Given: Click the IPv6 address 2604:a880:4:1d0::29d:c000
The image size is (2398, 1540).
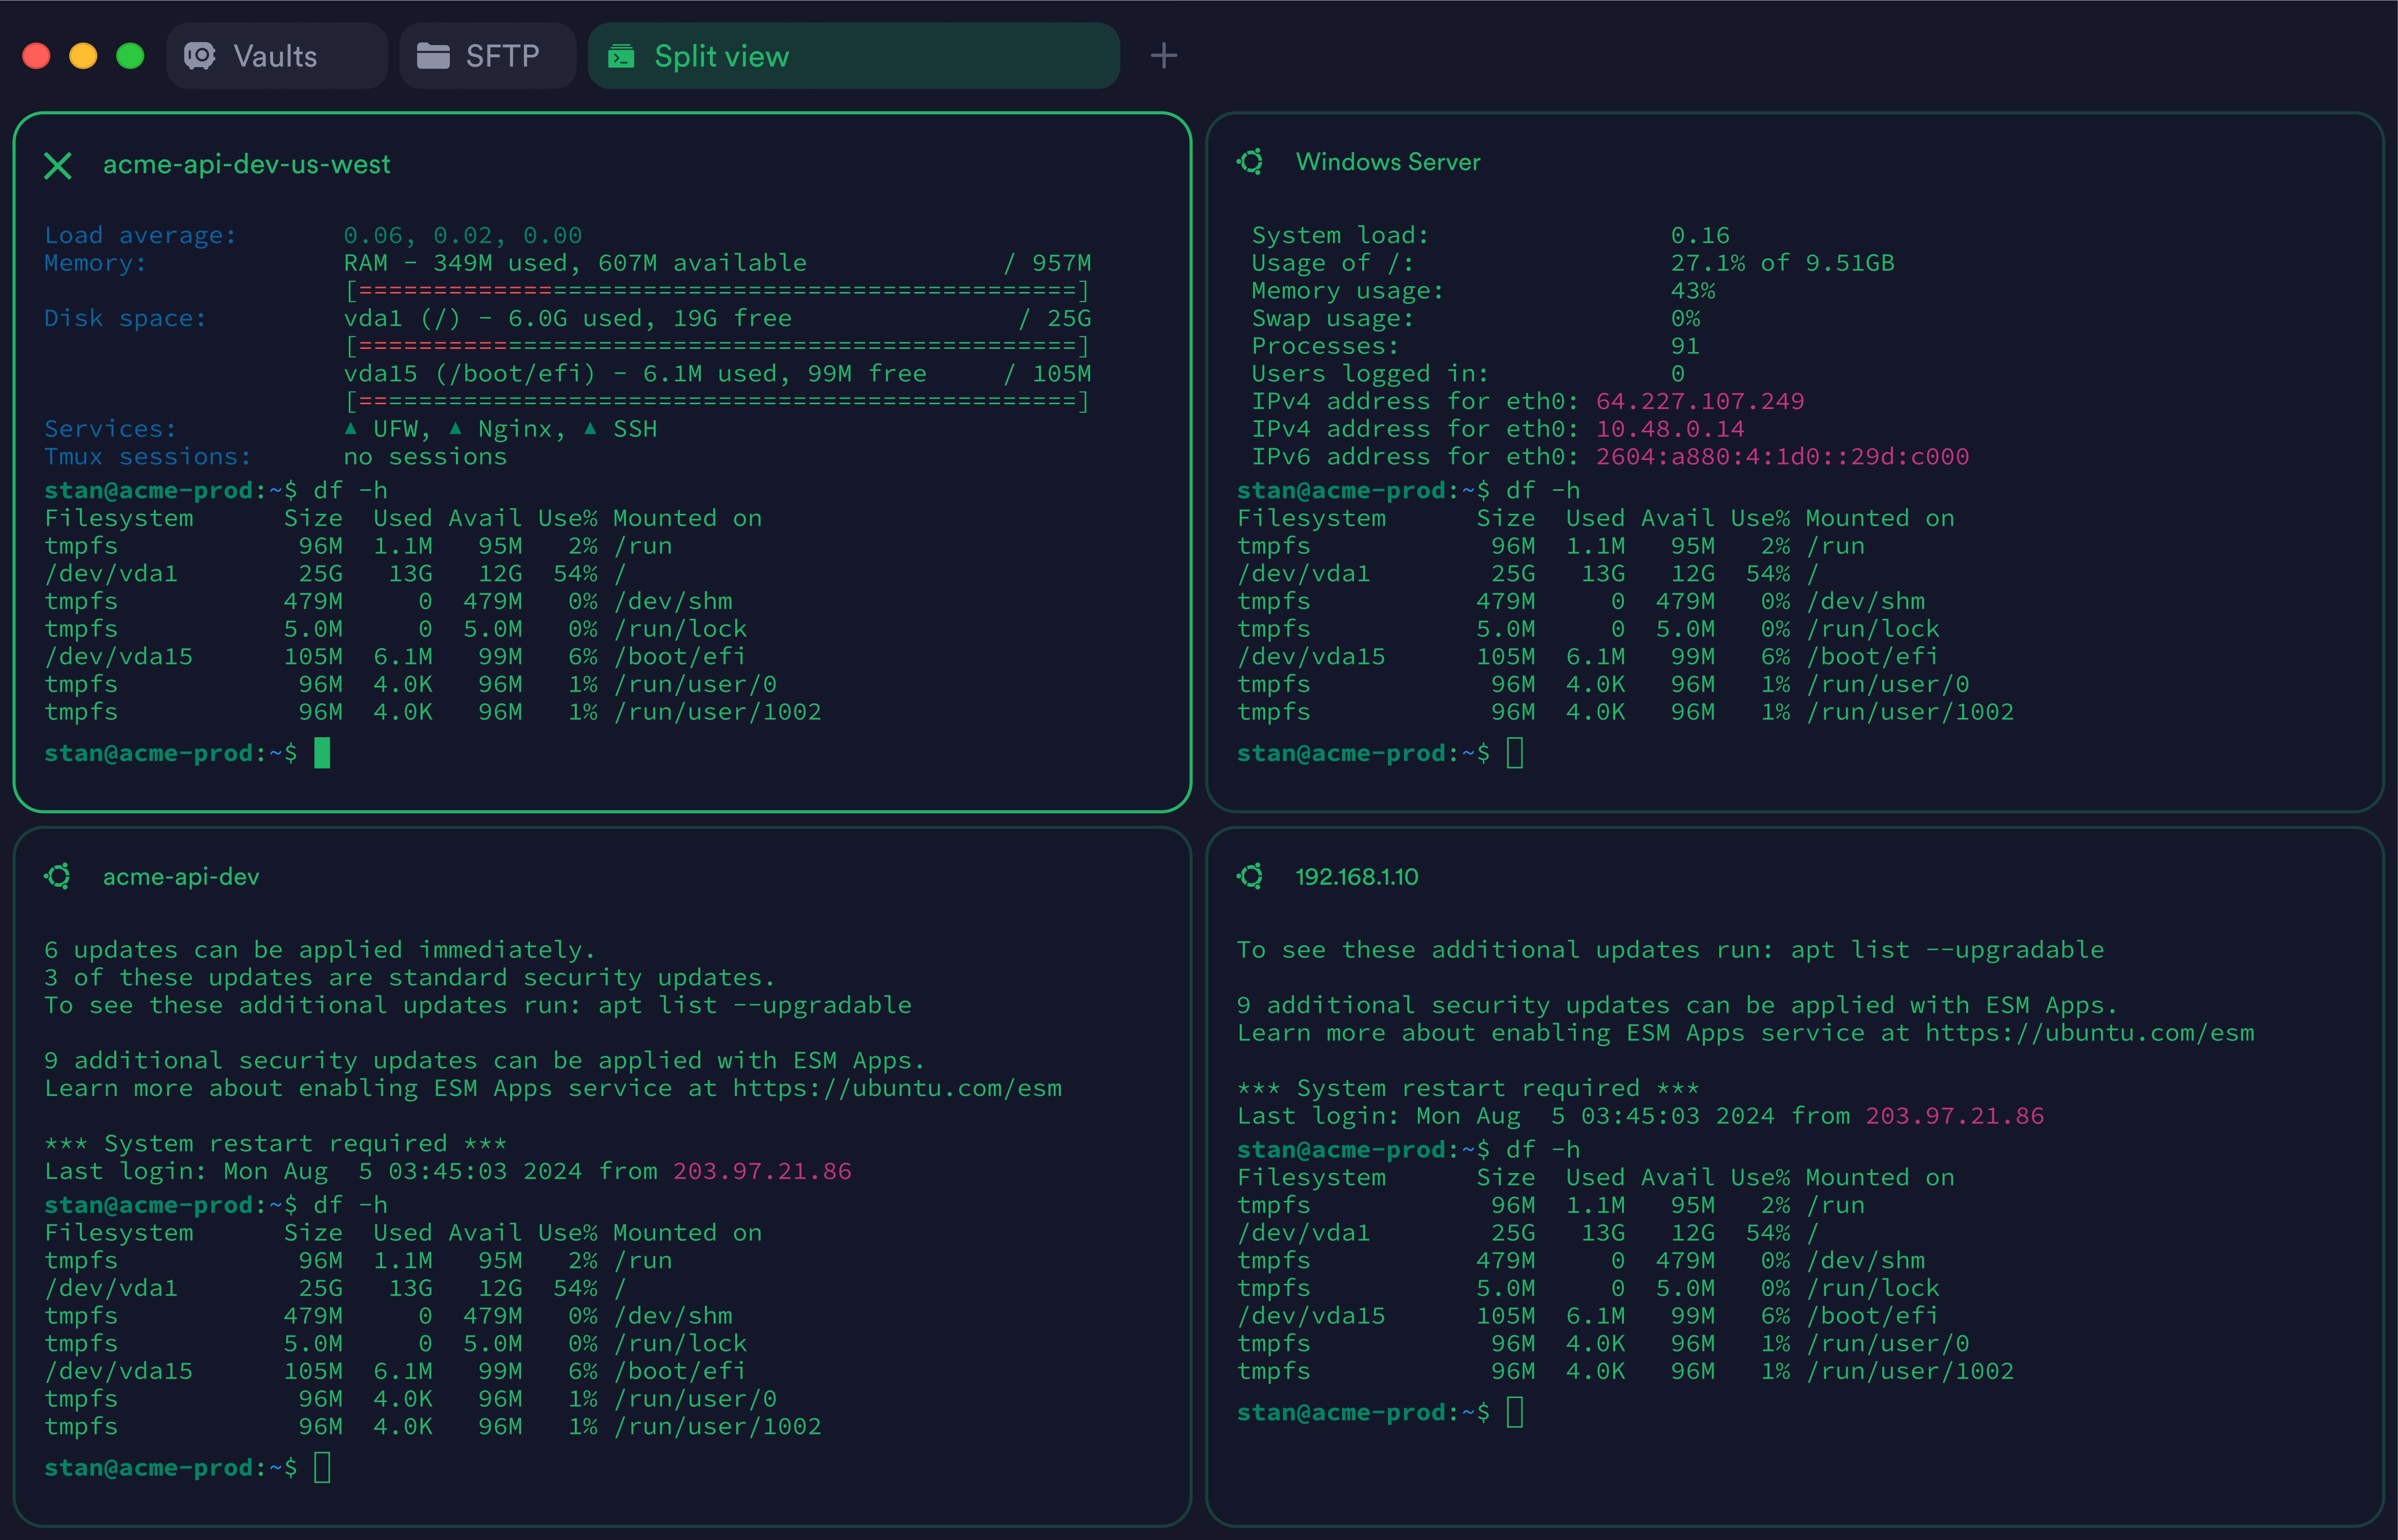Looking at the screenshot, I should [1782, 457].
